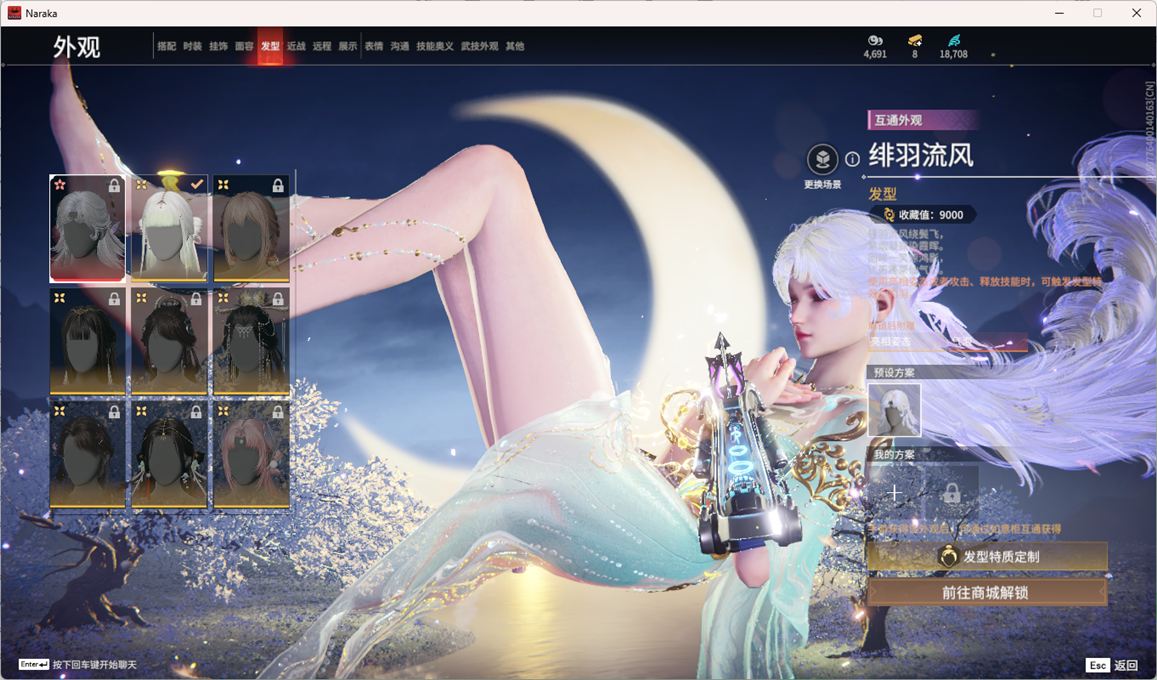The width and height of the screenshot is (1157, 680).
Task: Click the 绯羽流风 hairstyle title
Action: tap(921, 156)
